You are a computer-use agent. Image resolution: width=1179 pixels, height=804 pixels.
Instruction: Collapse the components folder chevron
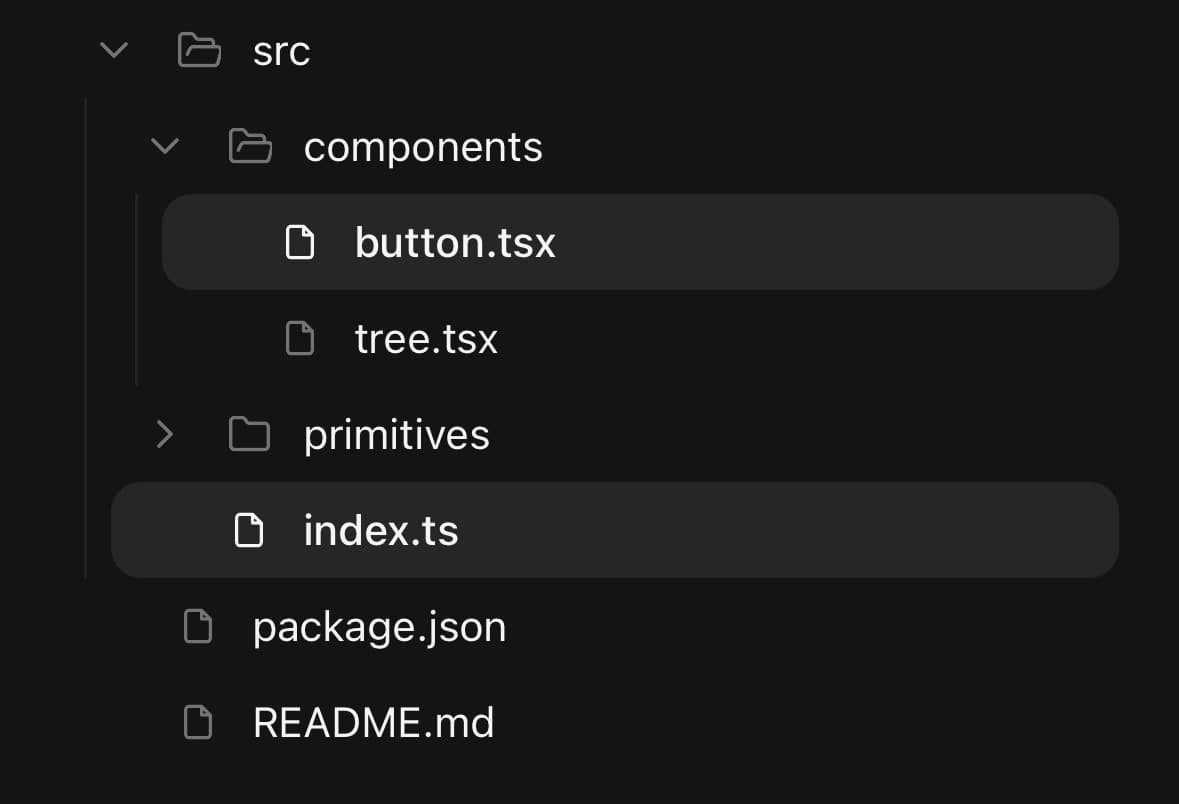pos(165,146)
